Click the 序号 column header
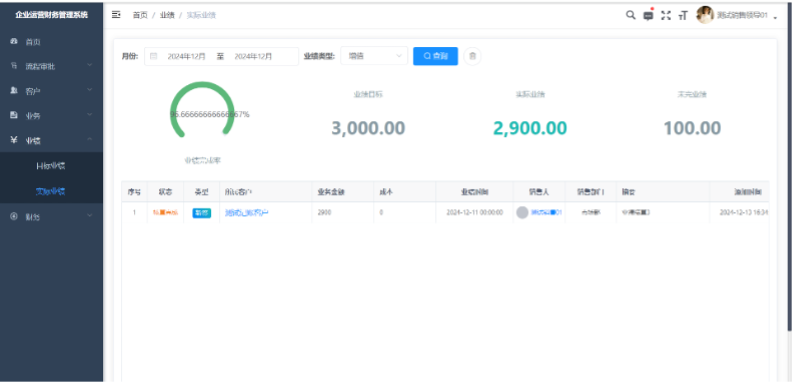 (x=134, y=192)
